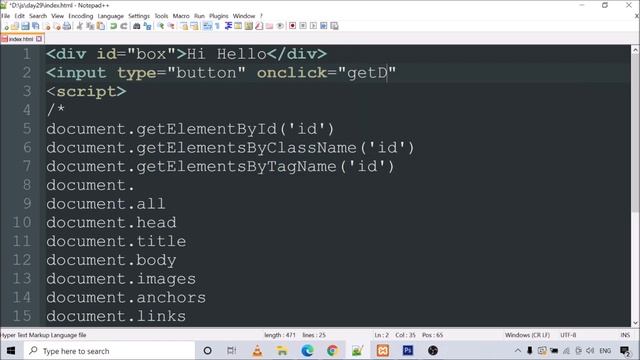Click the Find and Replace toolbar icon
Viewport: 640px width, 360px height.
click(147, 26)
